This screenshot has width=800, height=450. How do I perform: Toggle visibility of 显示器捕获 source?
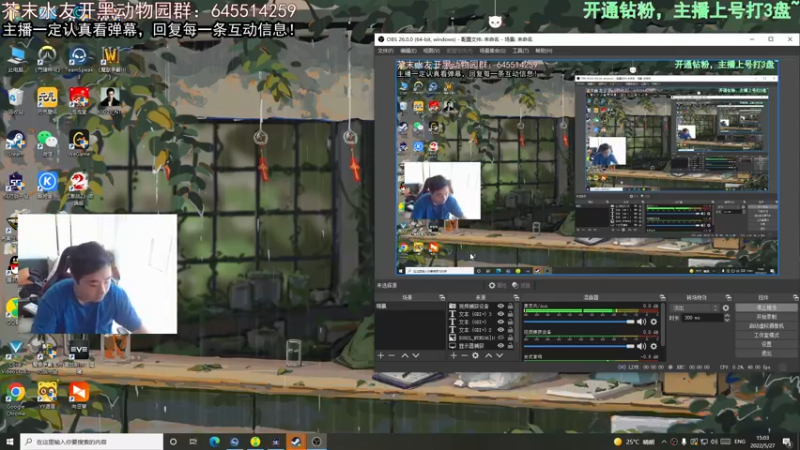(x=501, y=345)
